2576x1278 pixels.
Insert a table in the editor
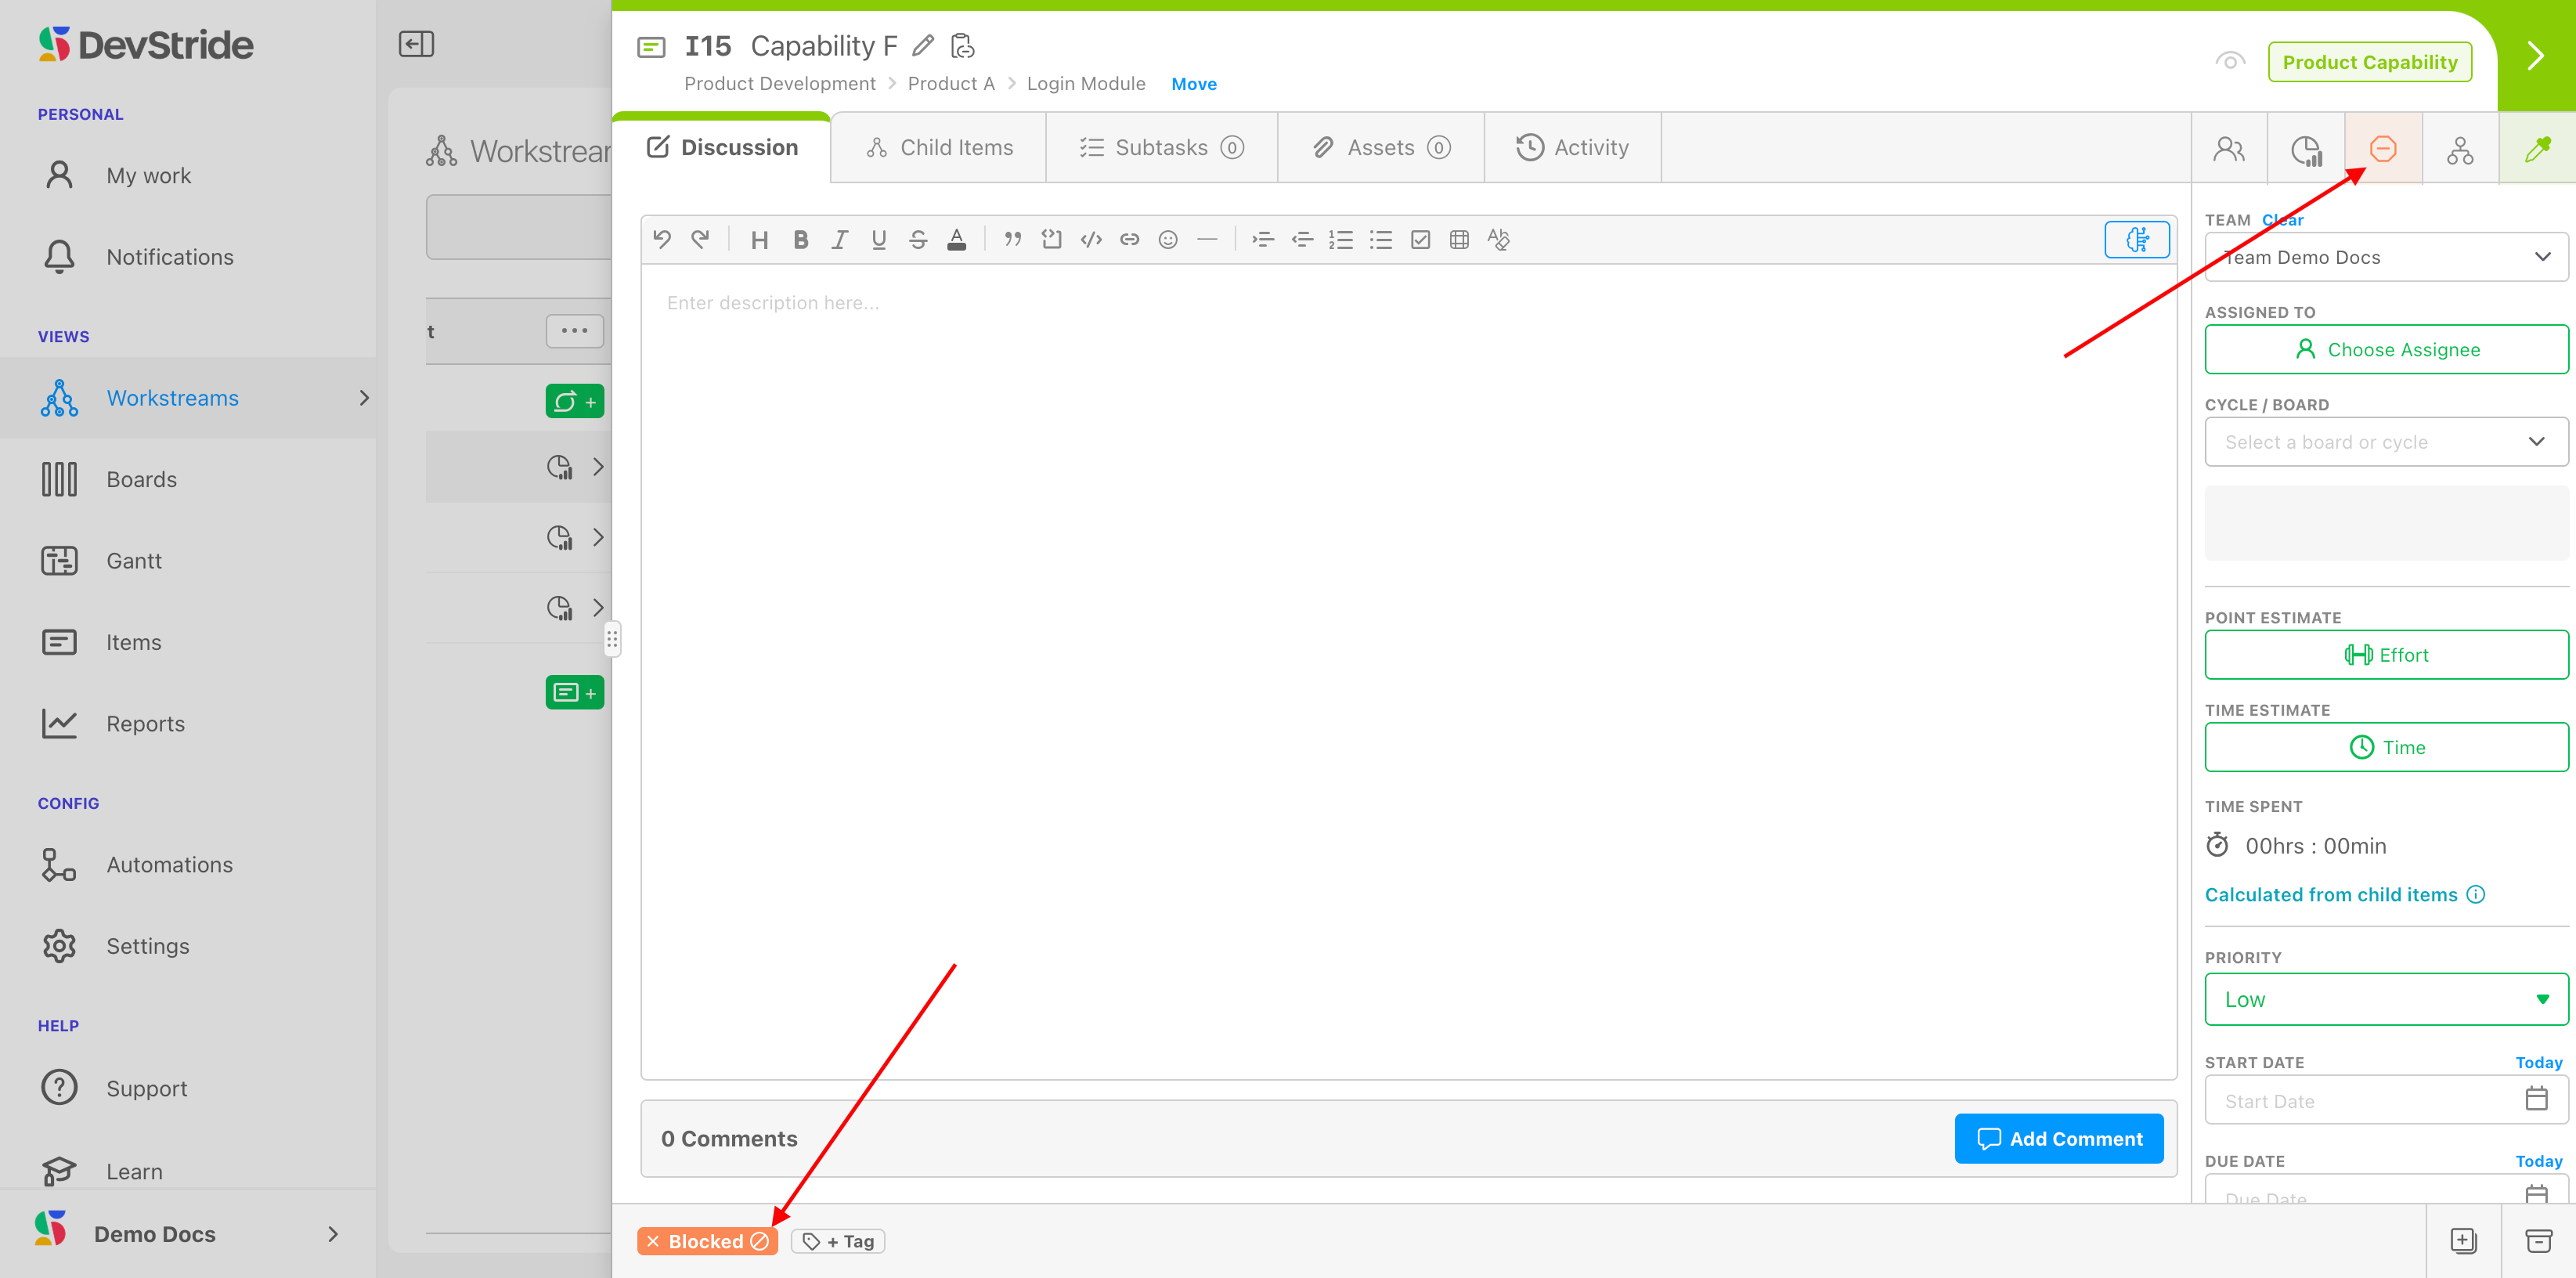1459,240
